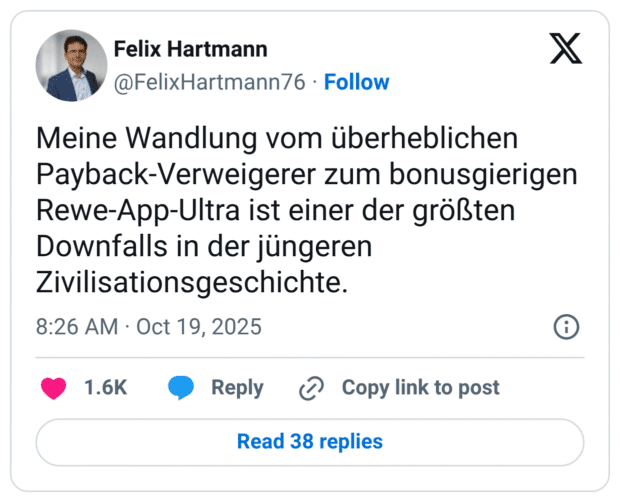Open Read 38 replies button
620x502 pixels.
point(310,441)
